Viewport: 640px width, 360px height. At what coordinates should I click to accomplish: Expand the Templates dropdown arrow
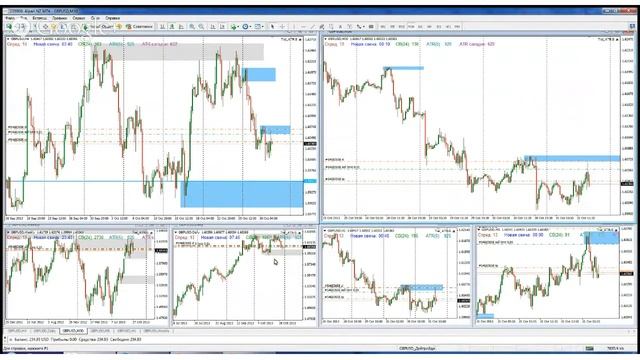[x=263, y=27]
